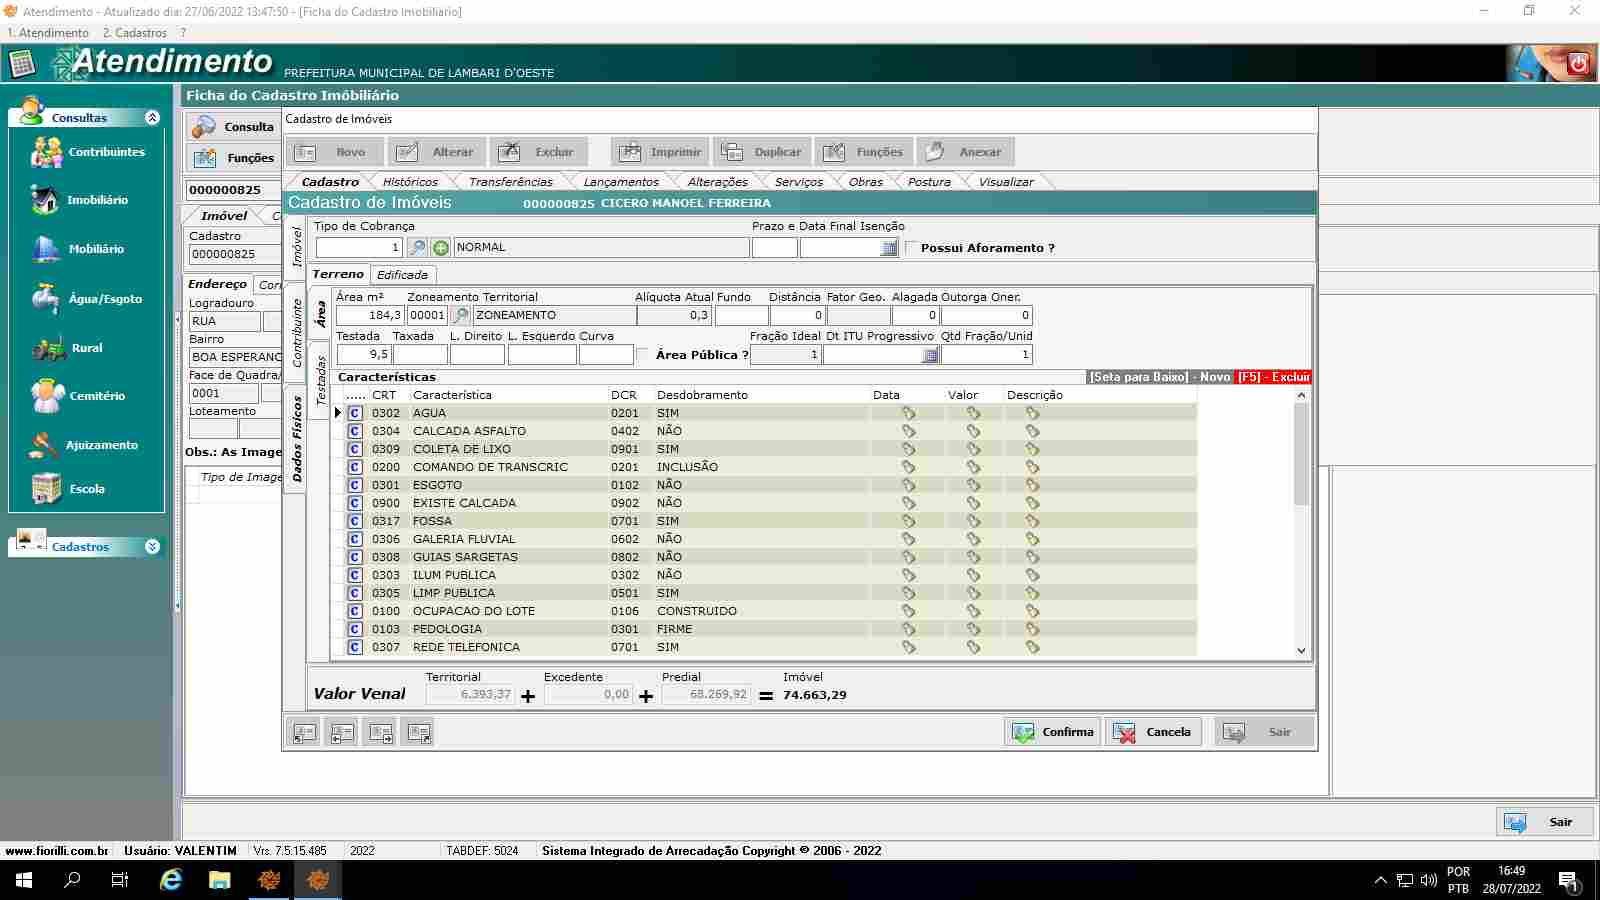Click the magnifier beside Tipo de Cobrança

(x=417, y=248)
